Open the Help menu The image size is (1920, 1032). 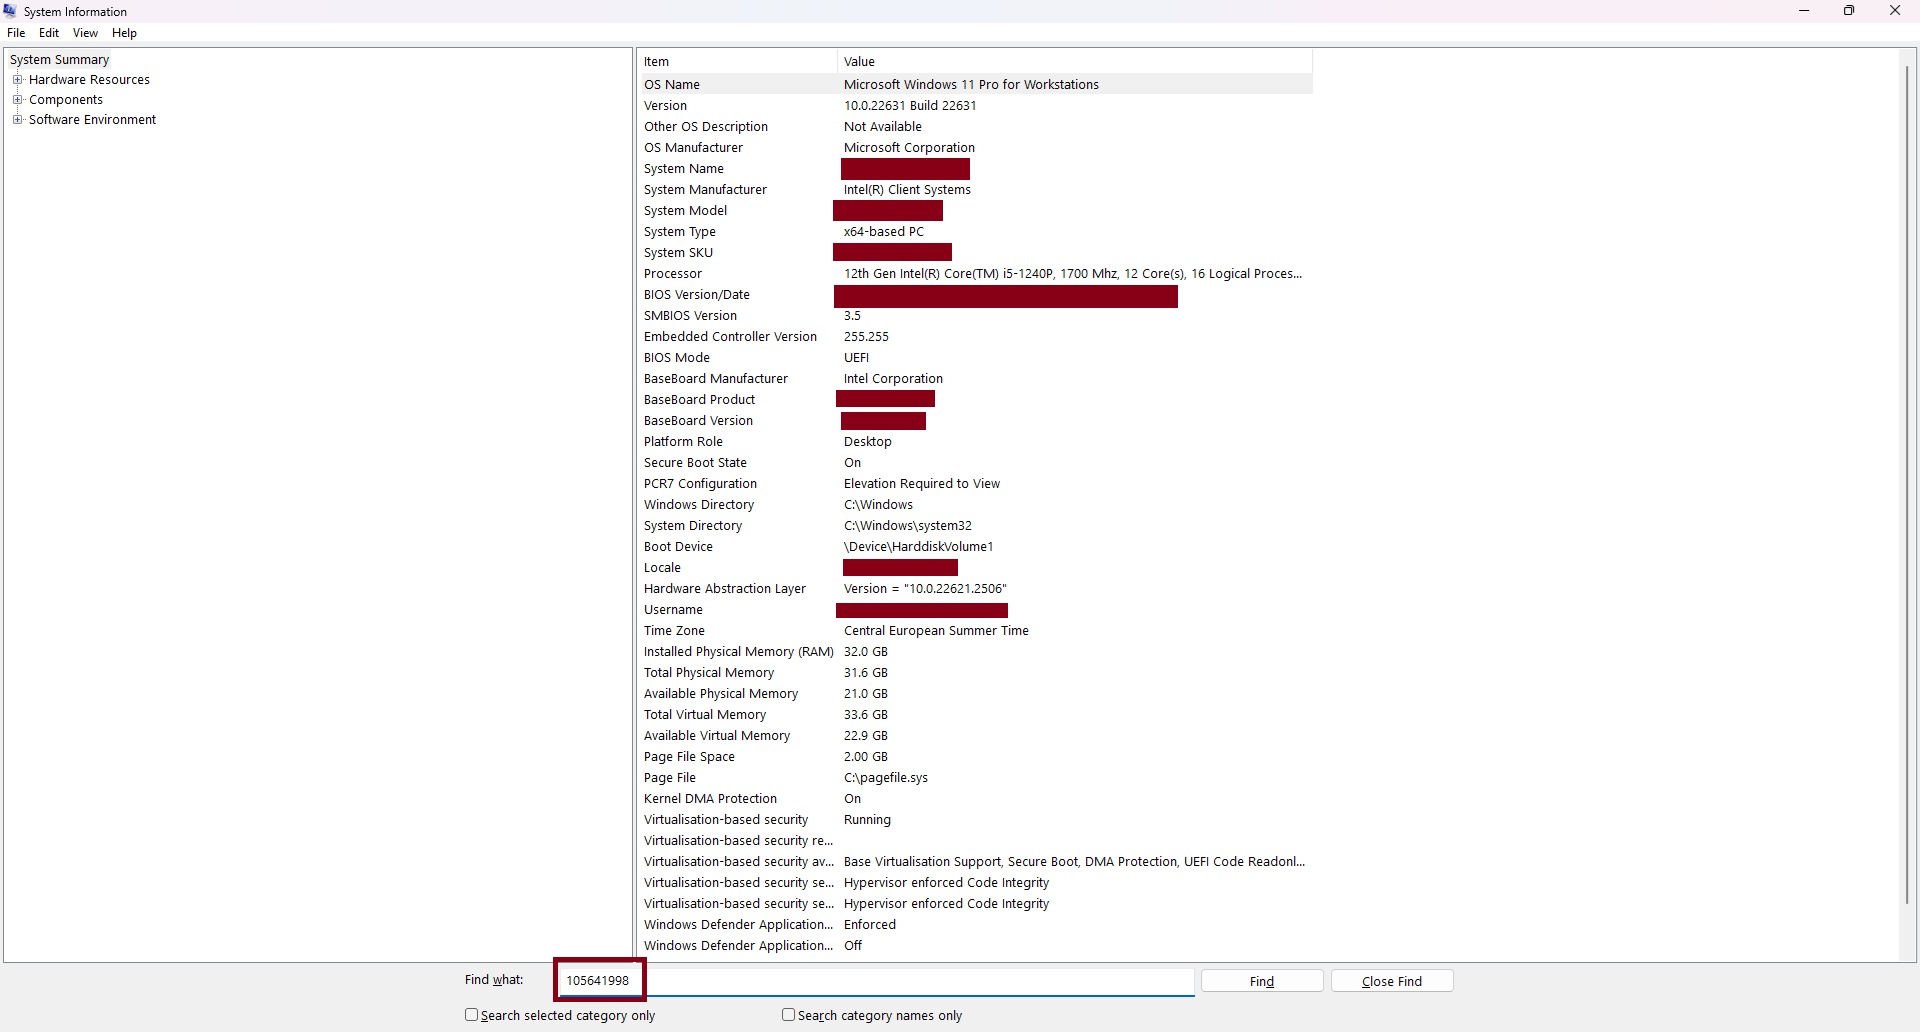coord(124,33)
